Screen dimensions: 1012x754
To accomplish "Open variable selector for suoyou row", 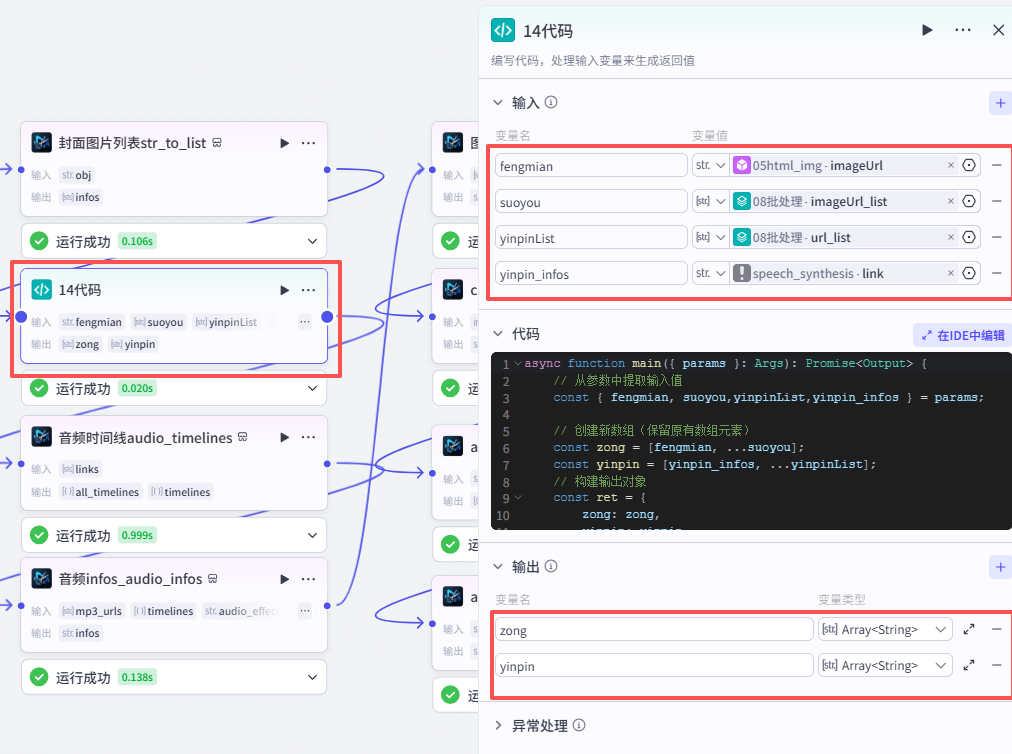I will (x=969, y=202).
